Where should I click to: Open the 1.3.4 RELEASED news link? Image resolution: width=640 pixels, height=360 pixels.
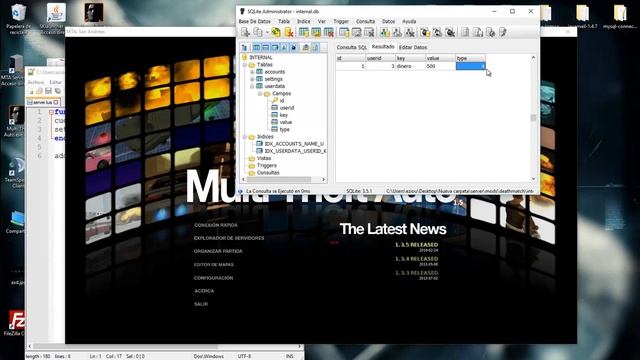click(x=416, y=259)
